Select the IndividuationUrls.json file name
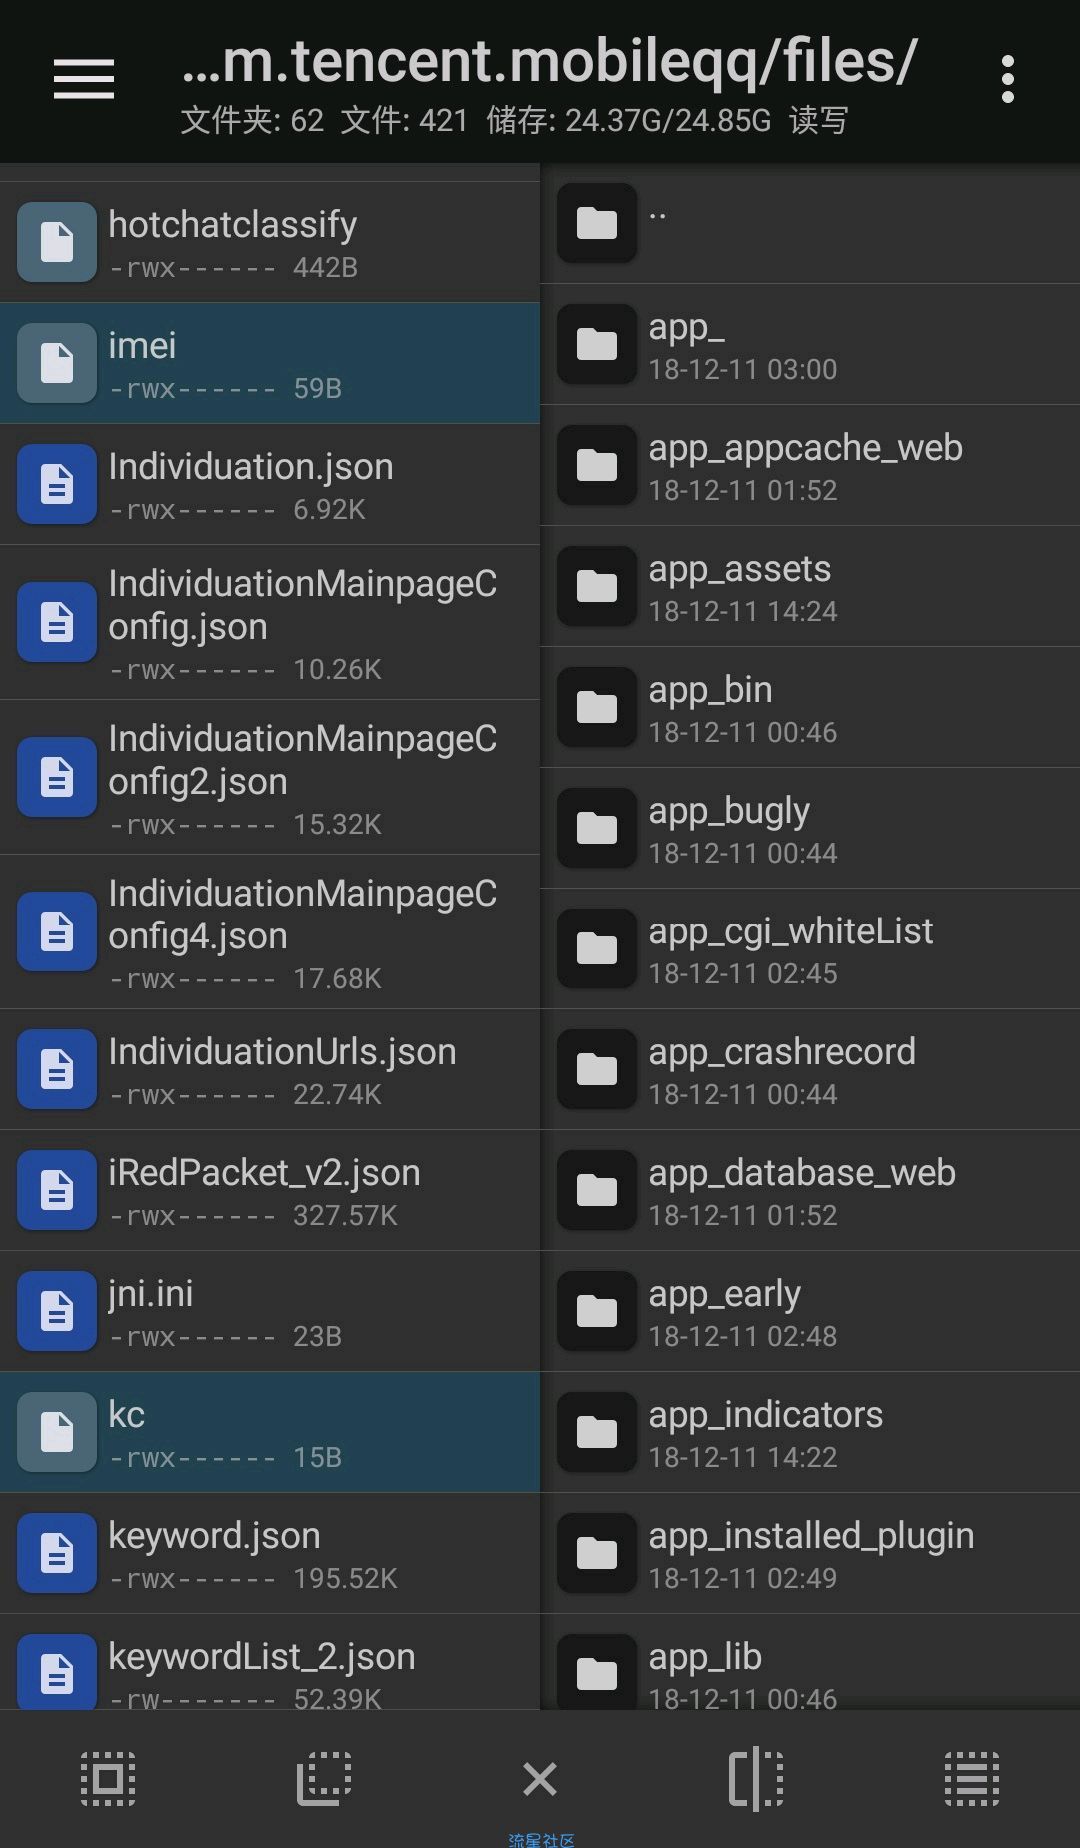The height and width of the screenshot is (1848, 1080). coord(282,1052)
